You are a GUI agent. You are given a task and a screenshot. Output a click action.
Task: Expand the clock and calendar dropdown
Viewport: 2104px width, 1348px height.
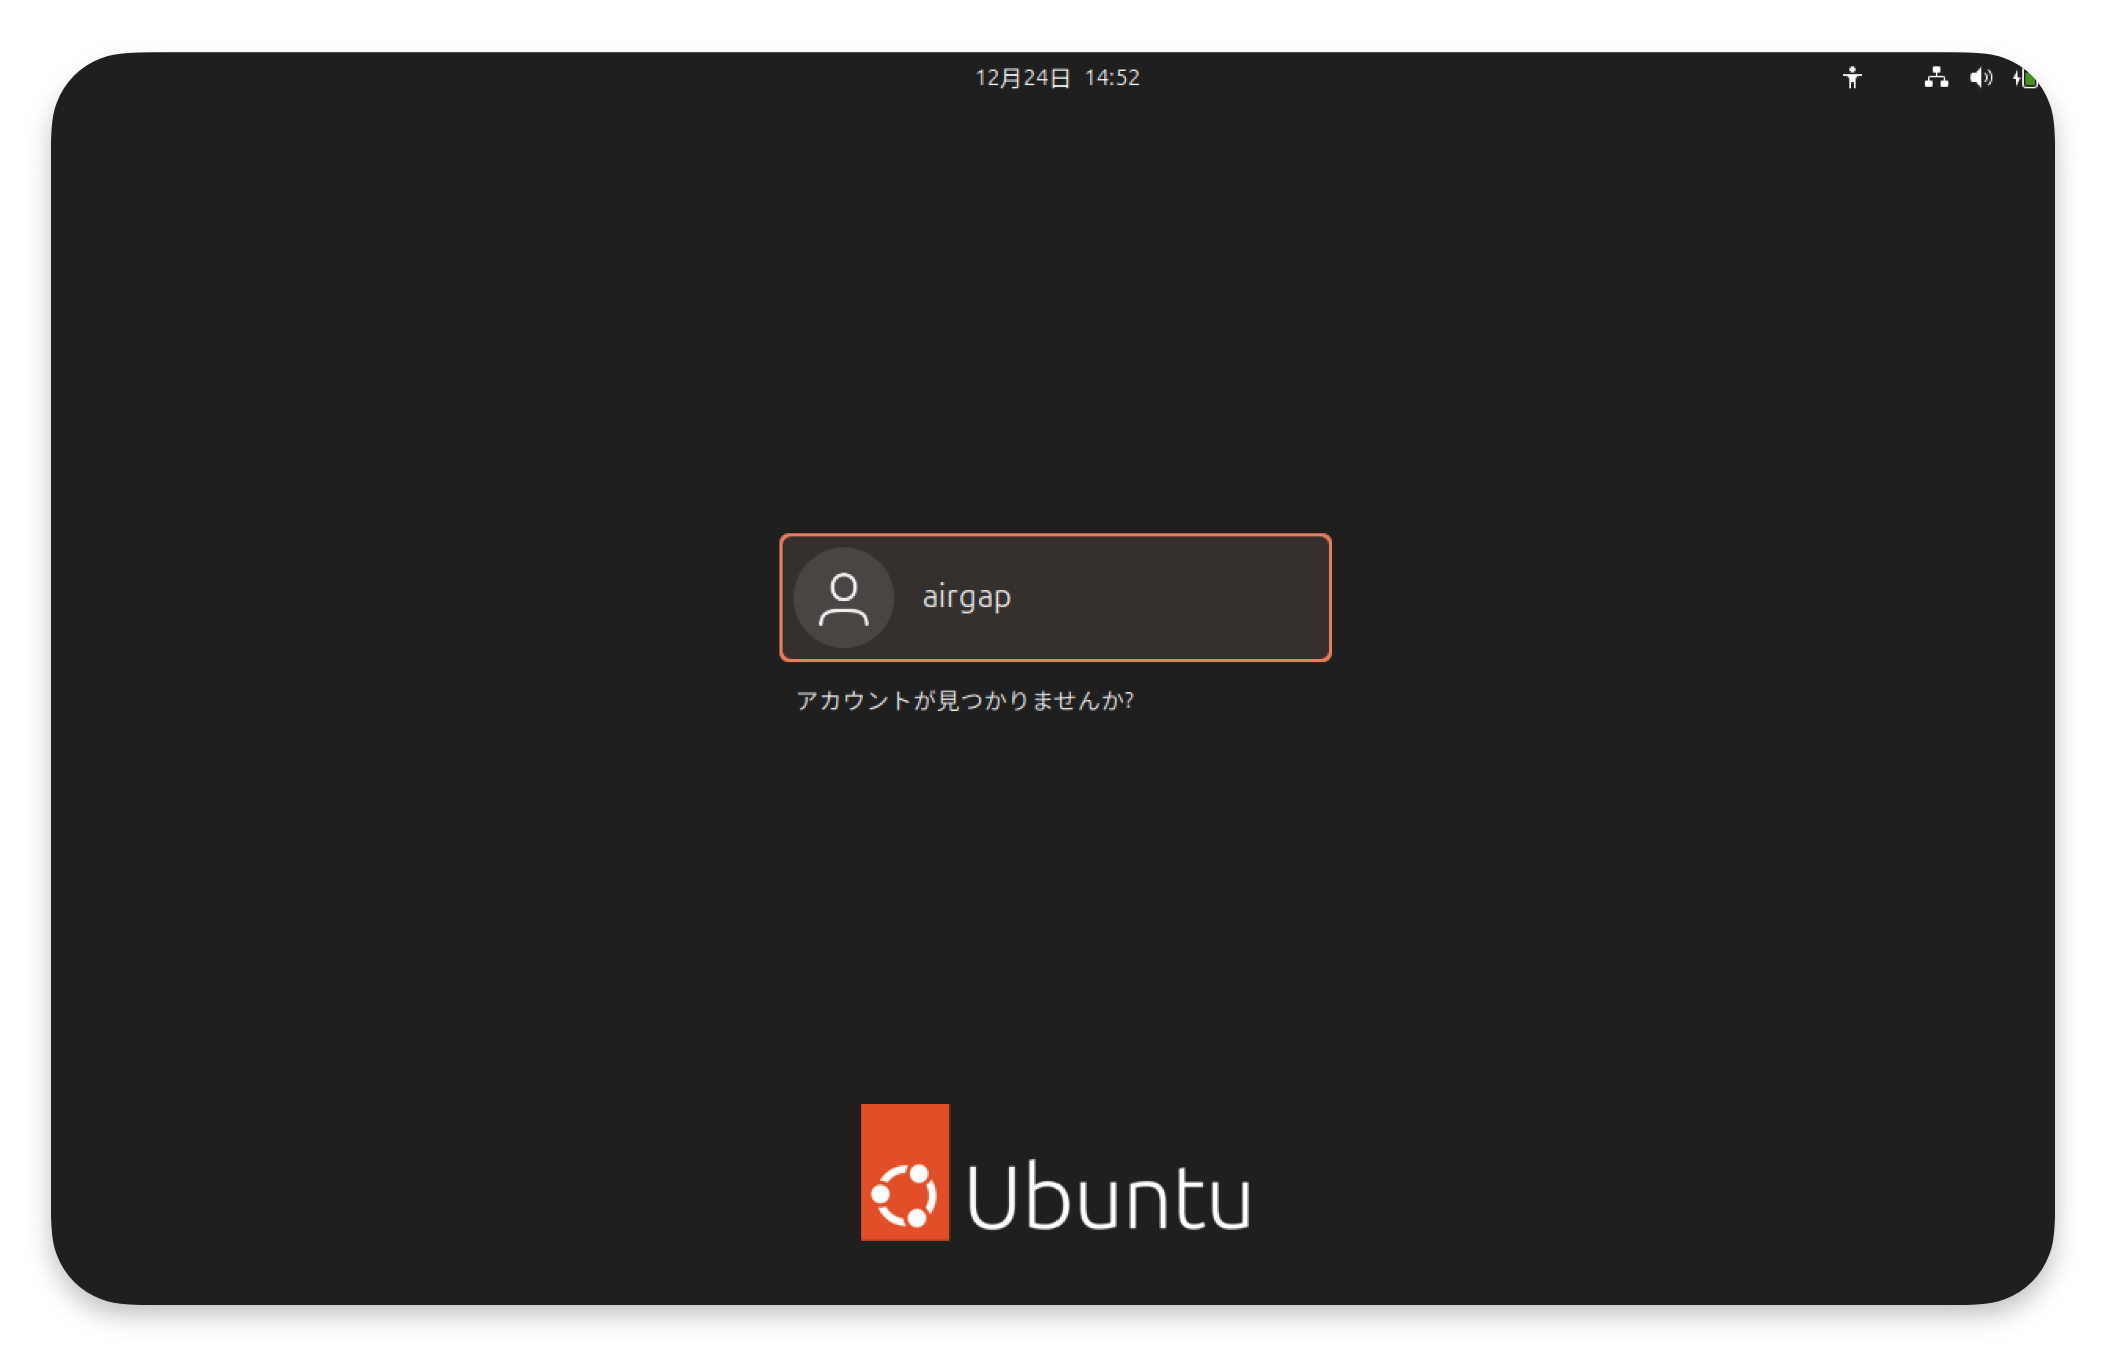pos(1057,78)
